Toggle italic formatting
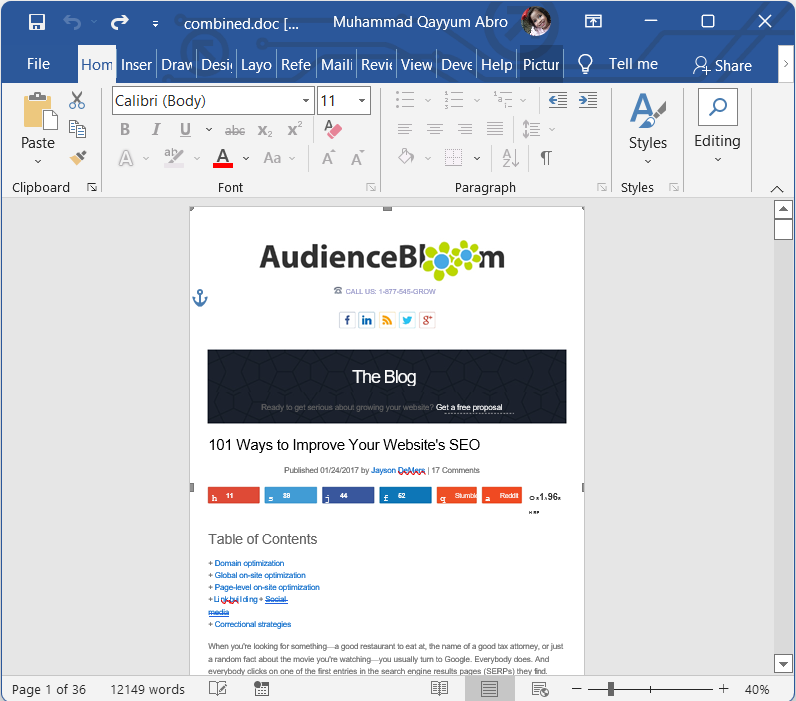This screenshot has width=796, height=701. click(x=155, y=129)
